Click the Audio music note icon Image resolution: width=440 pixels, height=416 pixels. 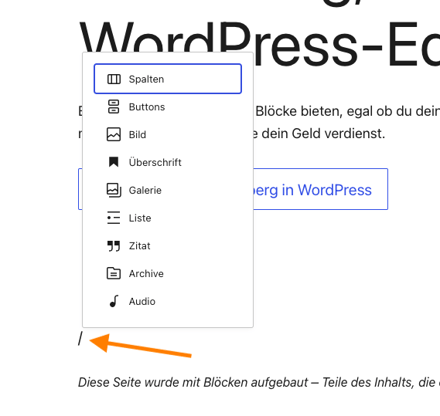click(114, 301)
